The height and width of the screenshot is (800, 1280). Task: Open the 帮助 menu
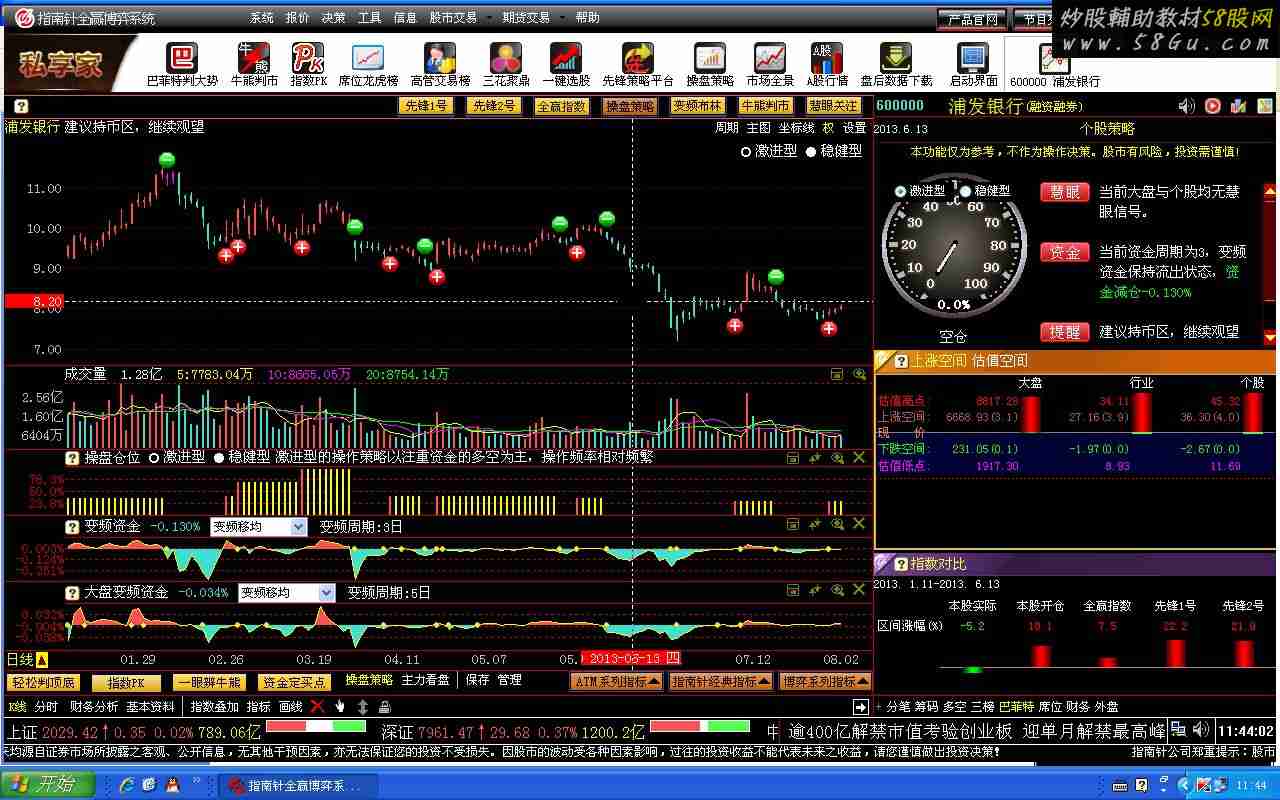tap(588, 18)
